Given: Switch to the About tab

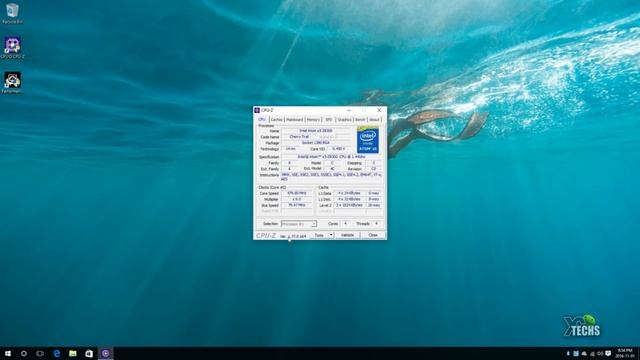Looking at the screenshot, I should click(x=374, y=120).
